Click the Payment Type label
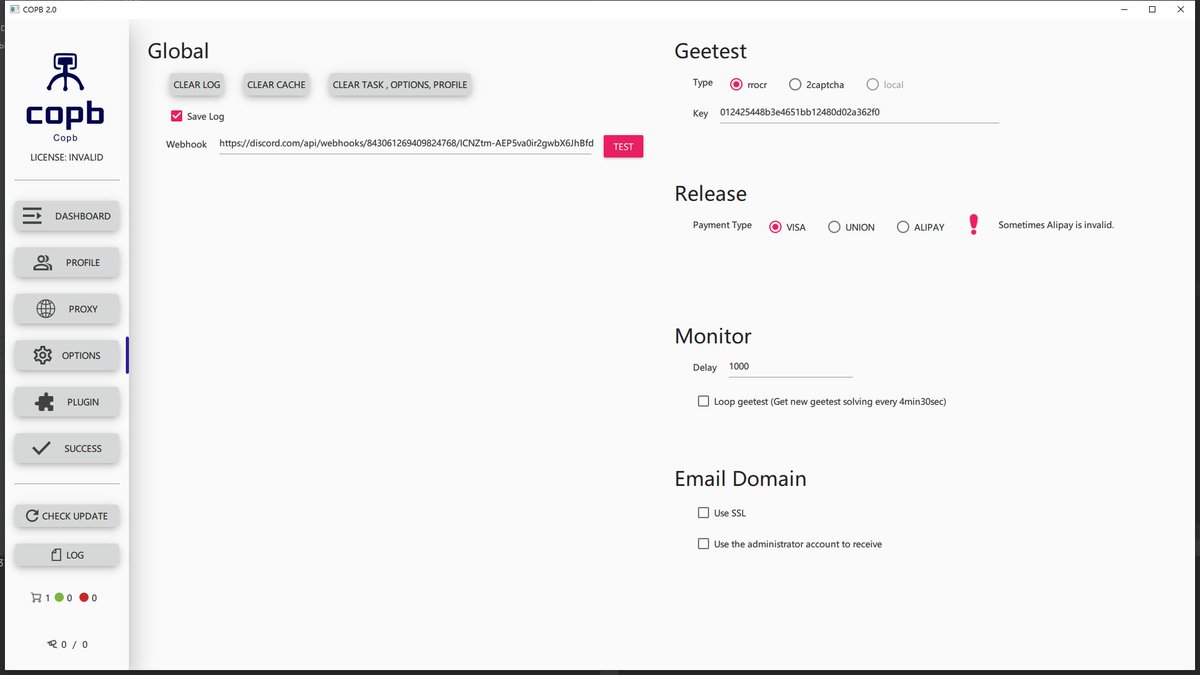This screenshot has height=675, width=1200. [722, 225]
